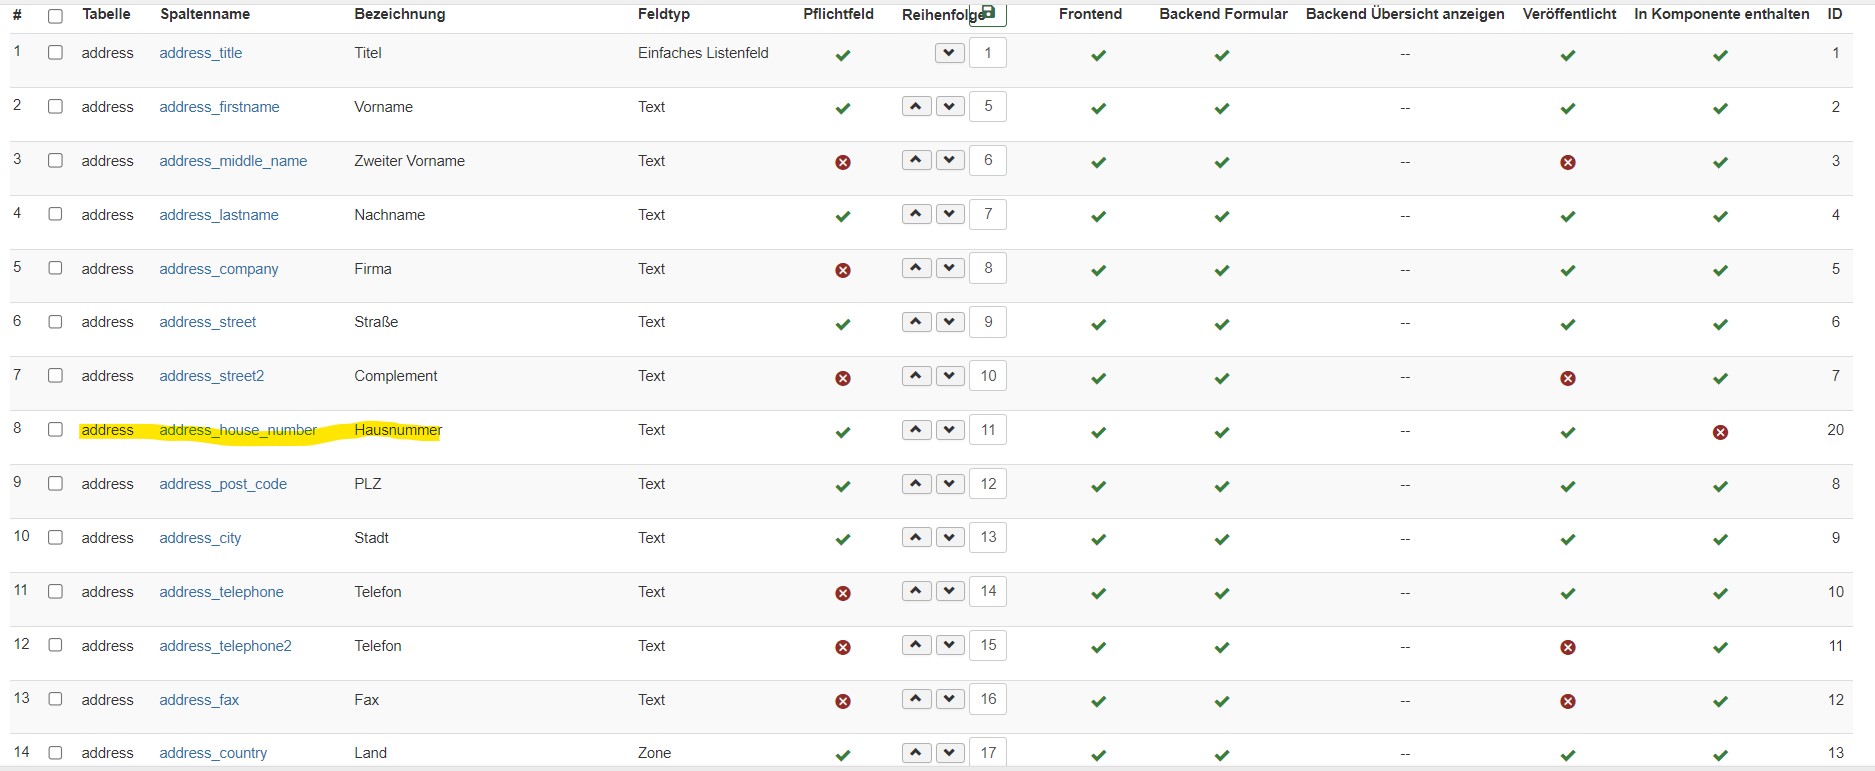Disable Frontend checkmark for address_street

pos(1098,324)
